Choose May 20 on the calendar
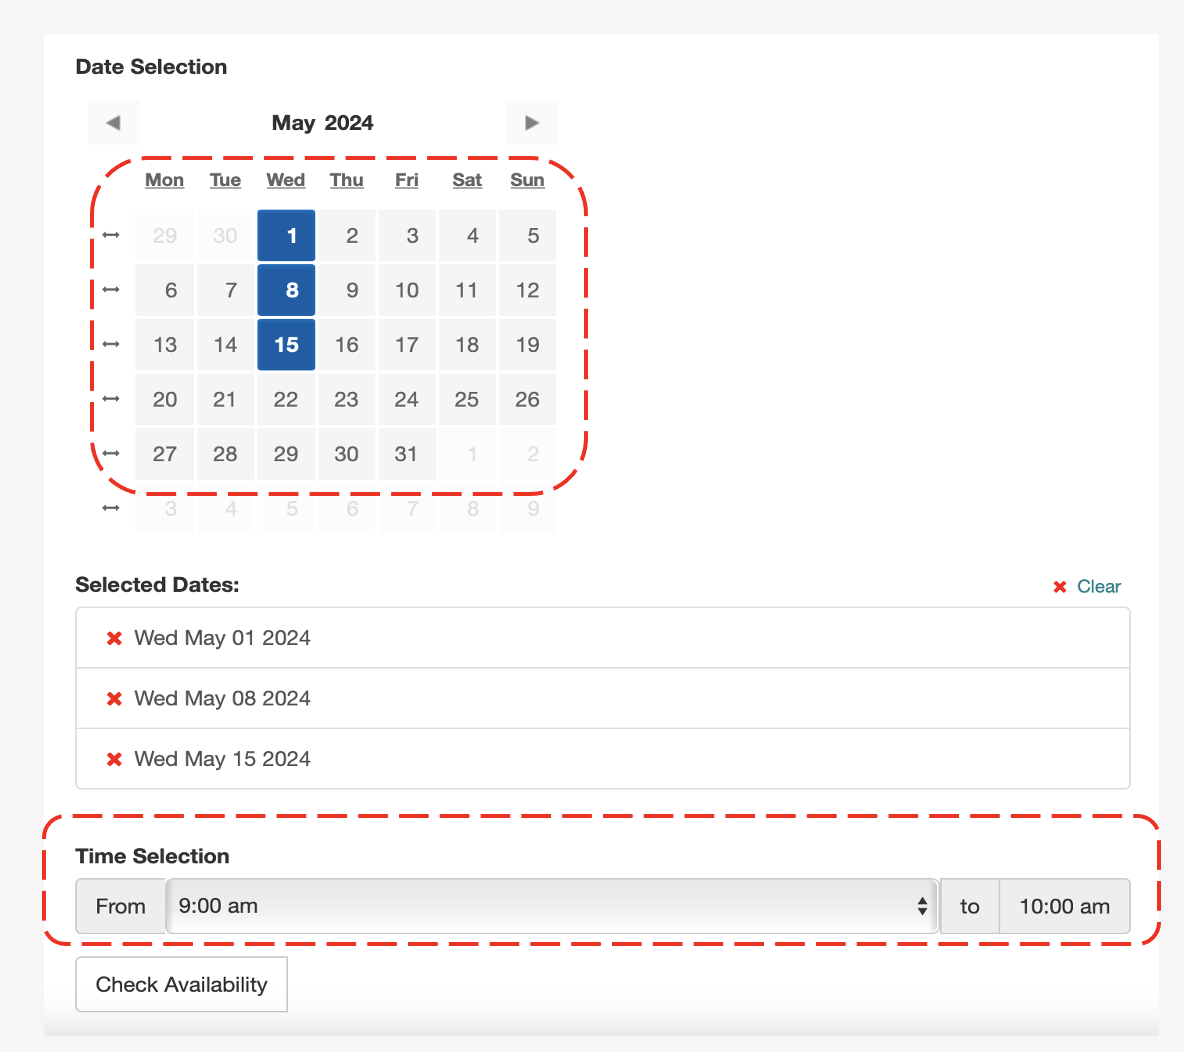Screen dimensions: 1184x1052 (165, 400)
